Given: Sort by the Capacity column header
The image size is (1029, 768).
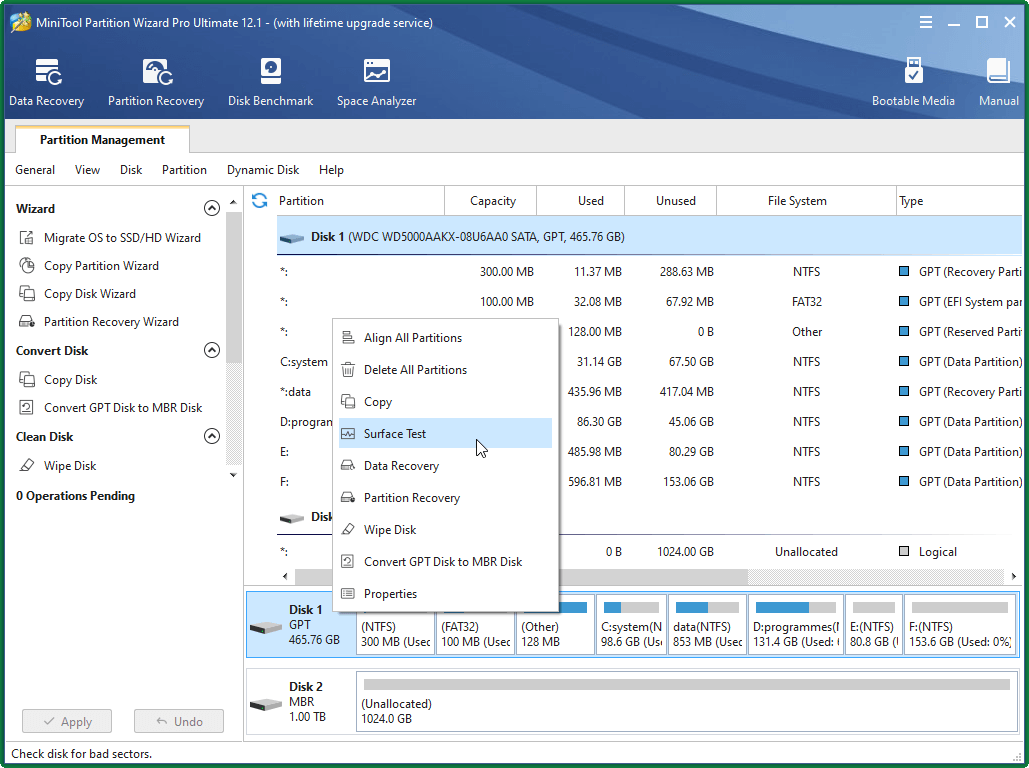Looking at the screenshot, I should (x=492, y=201).
